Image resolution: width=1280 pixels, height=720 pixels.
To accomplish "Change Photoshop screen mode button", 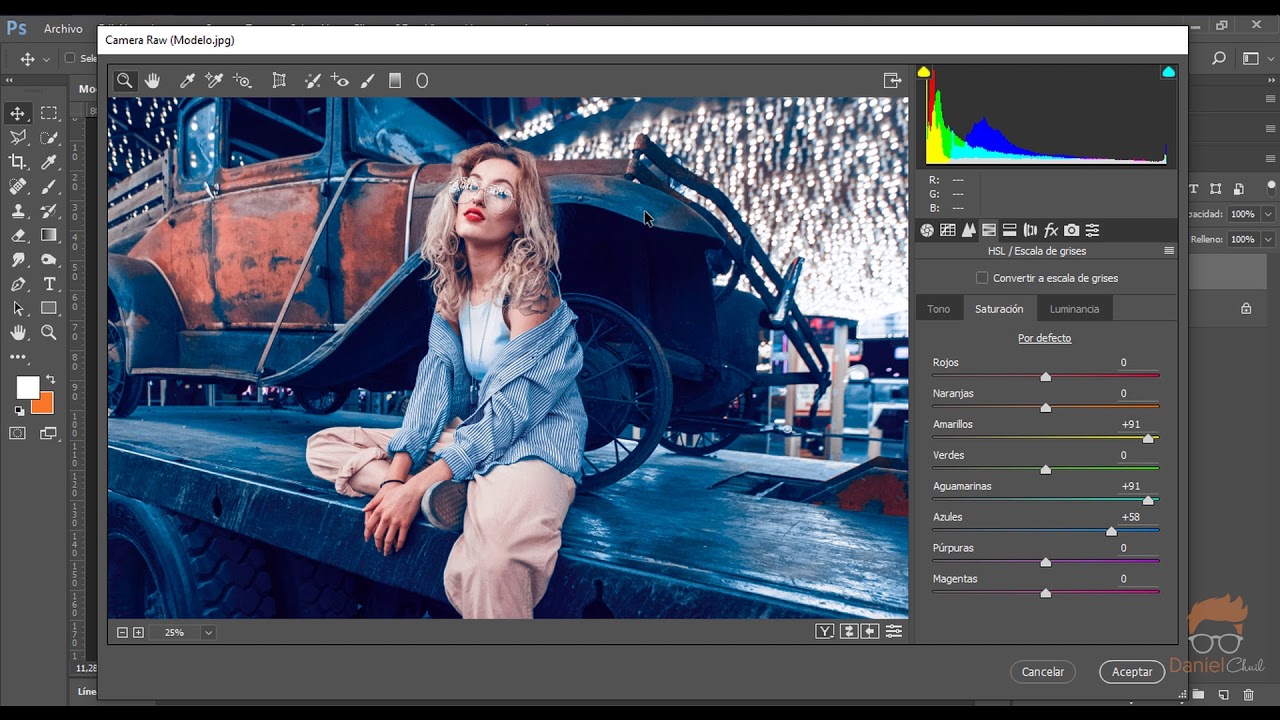I will point(49,433).
